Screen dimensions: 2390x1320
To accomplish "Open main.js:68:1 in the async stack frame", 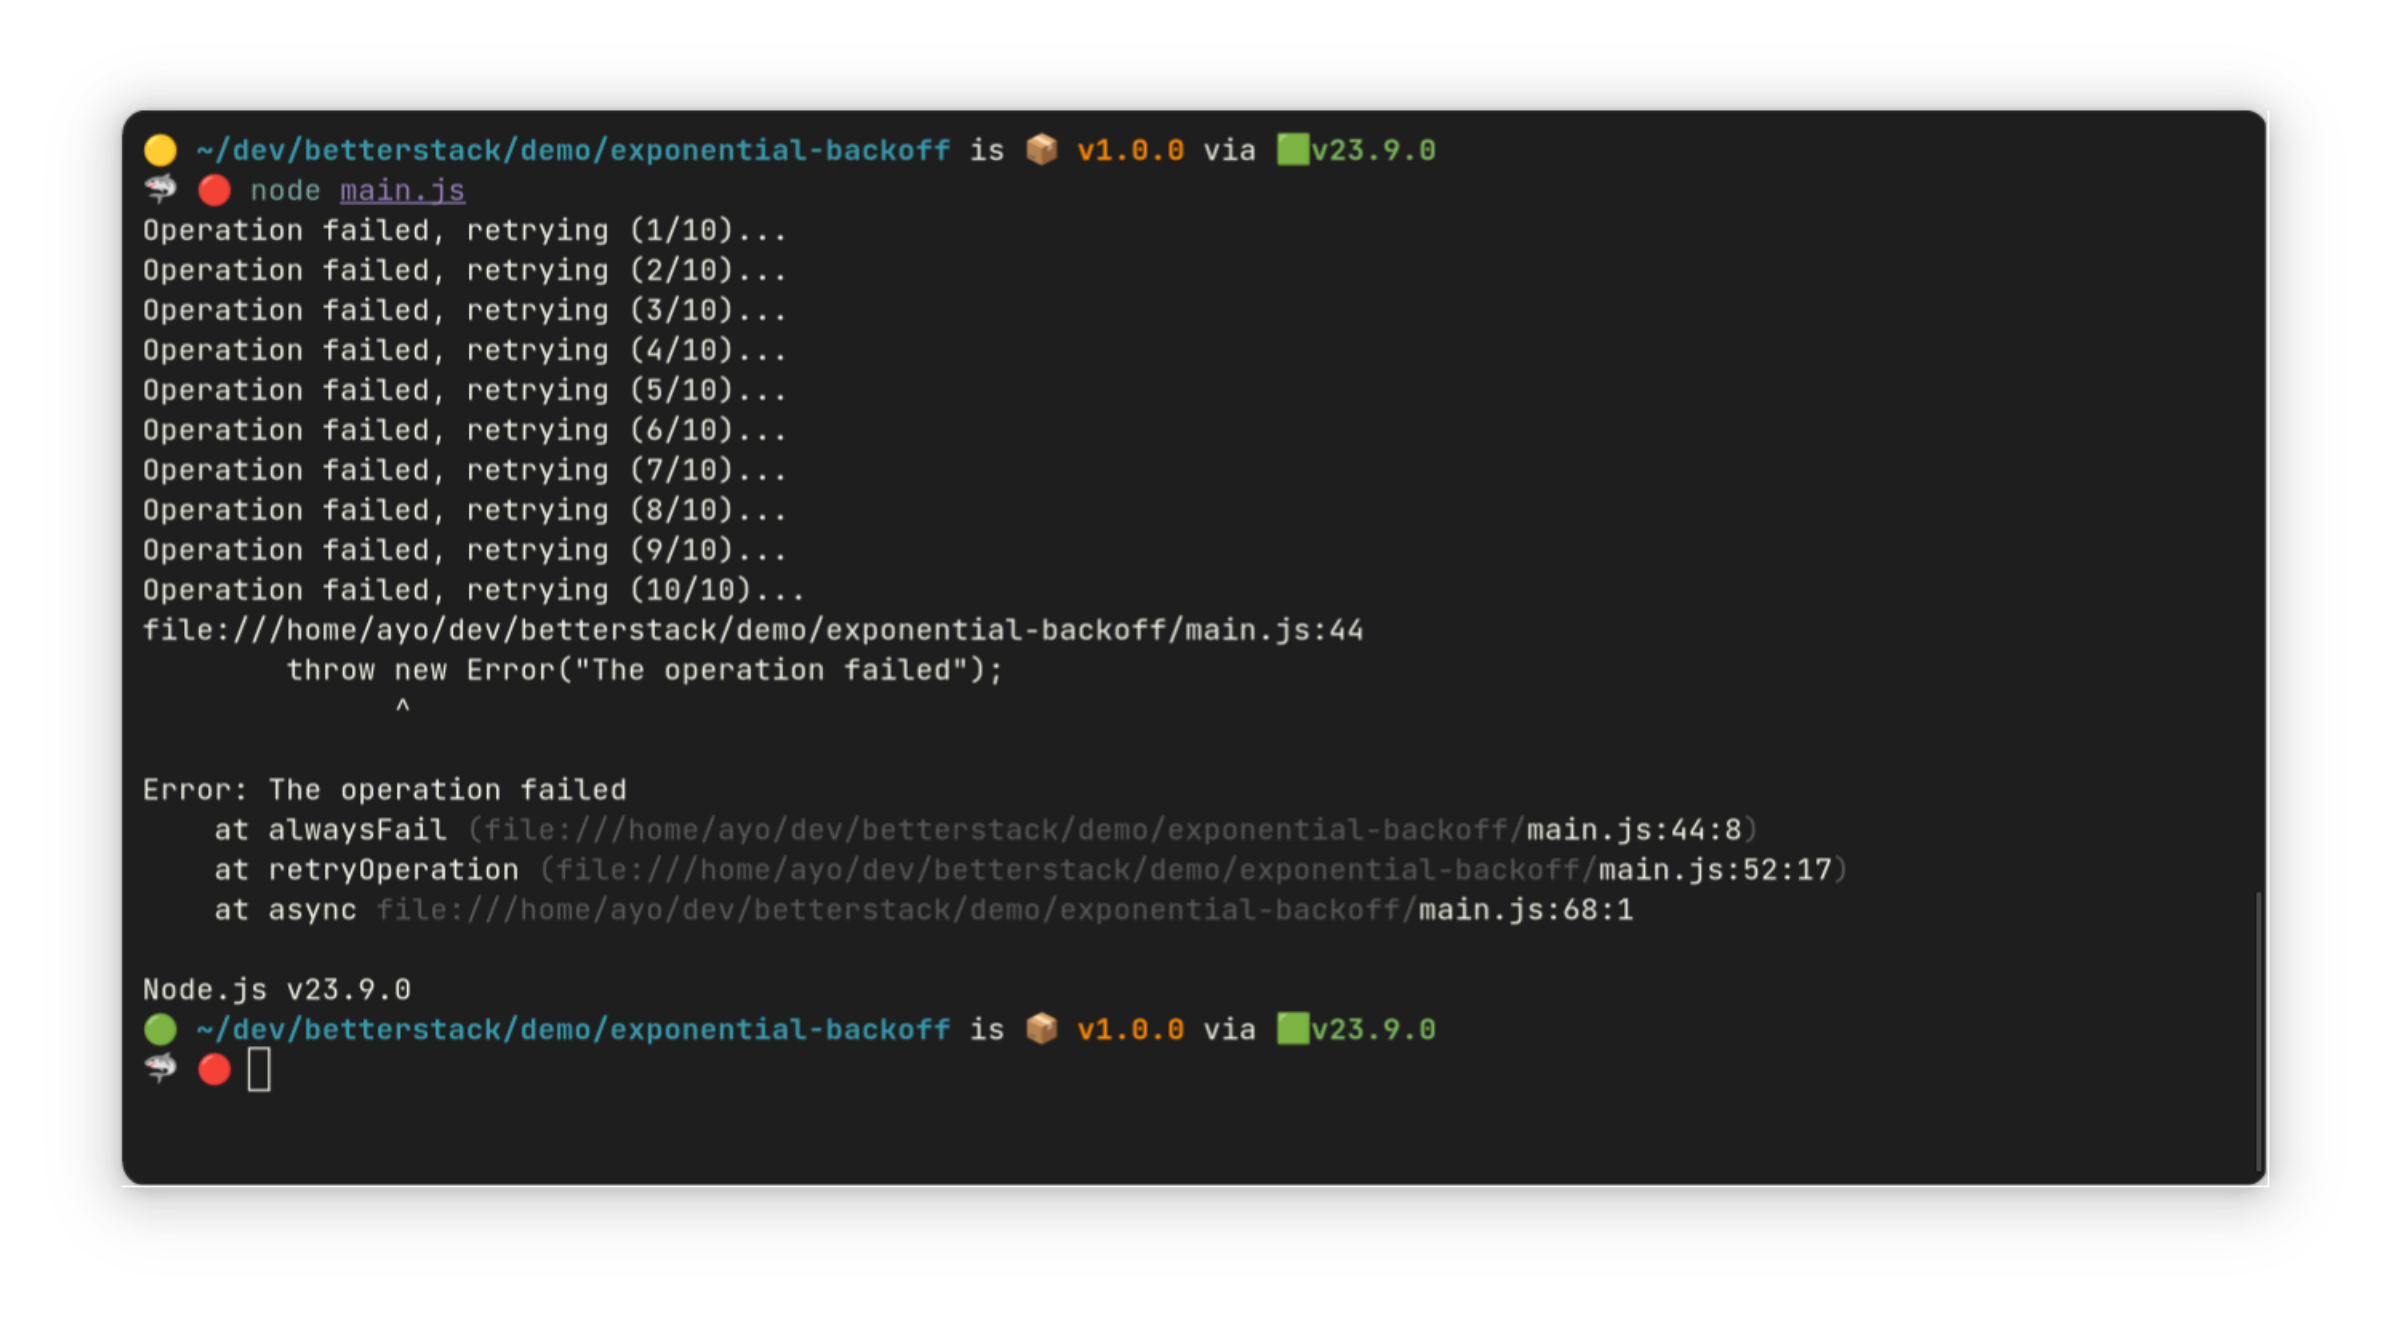I will (1525, 910).
